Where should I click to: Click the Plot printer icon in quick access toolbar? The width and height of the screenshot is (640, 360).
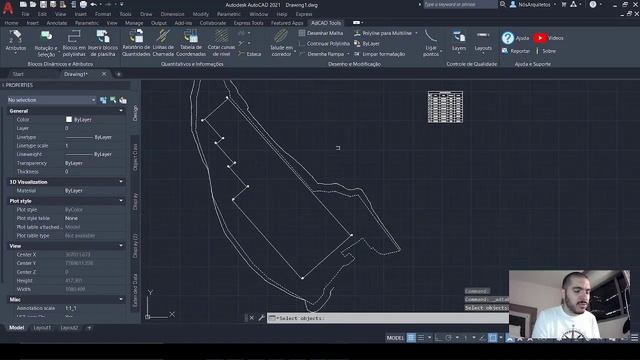[x=83, y=4]
